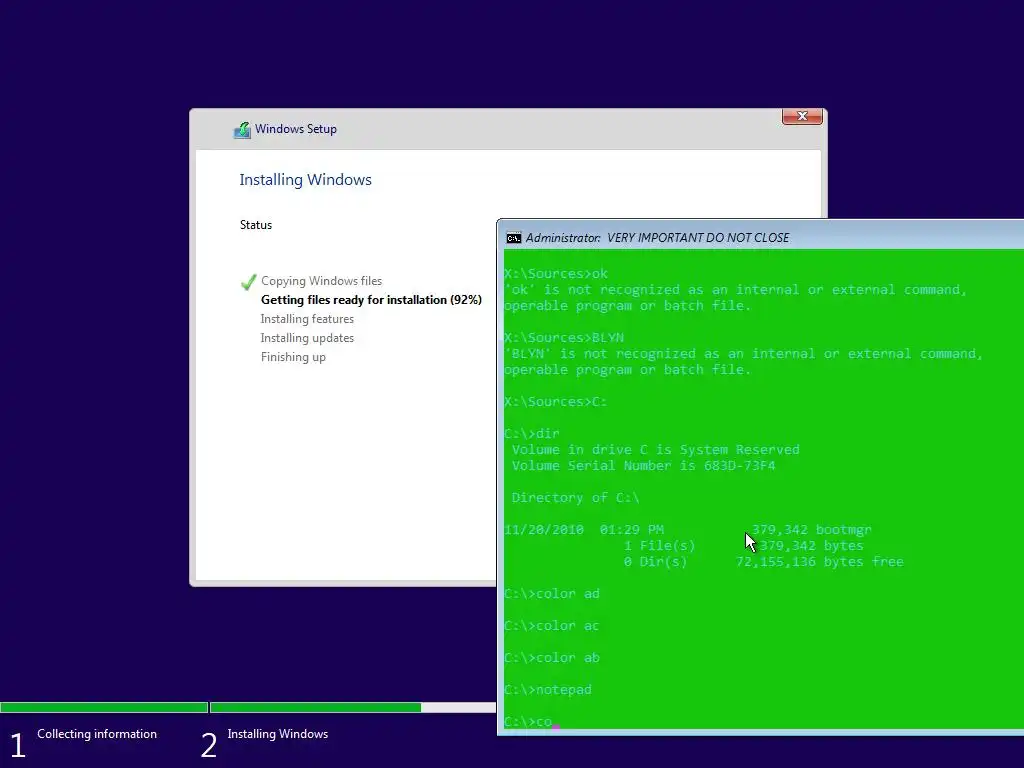Viewport: 1024px width, 768px height.
Task: Click the command prompt window icon
Action: click(x=514, y=238)
